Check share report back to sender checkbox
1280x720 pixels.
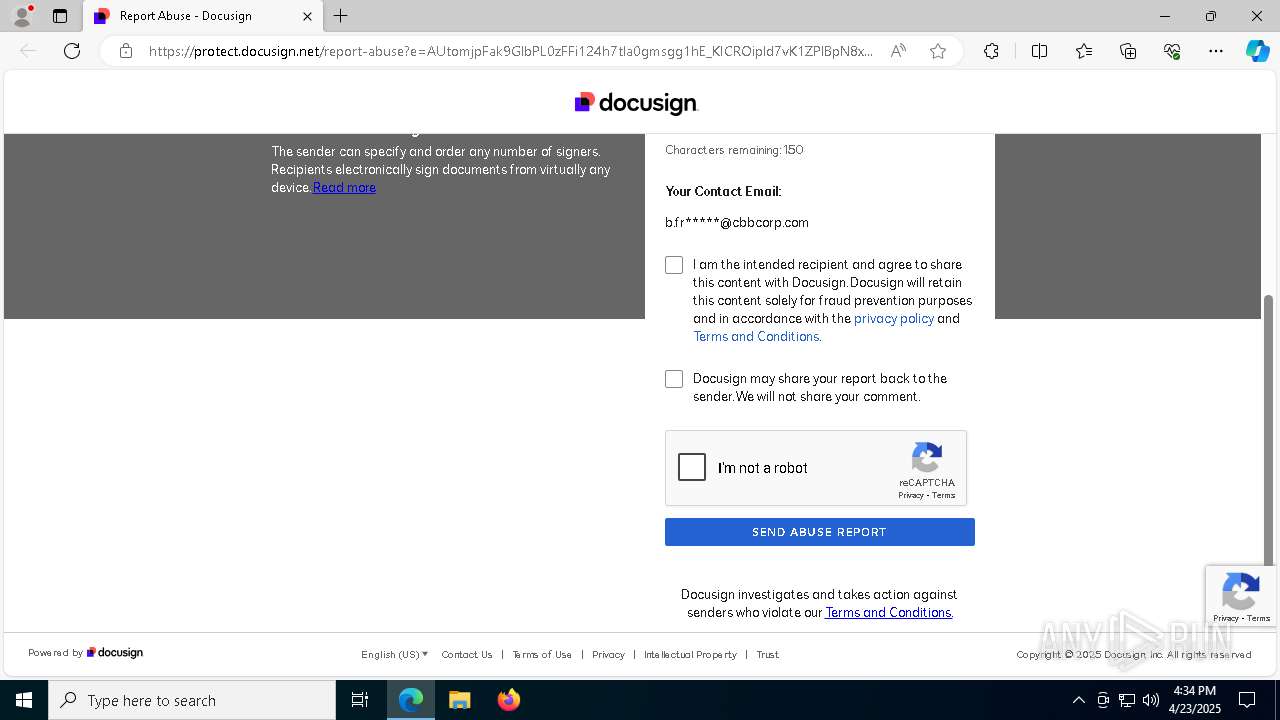coord(674,379)
